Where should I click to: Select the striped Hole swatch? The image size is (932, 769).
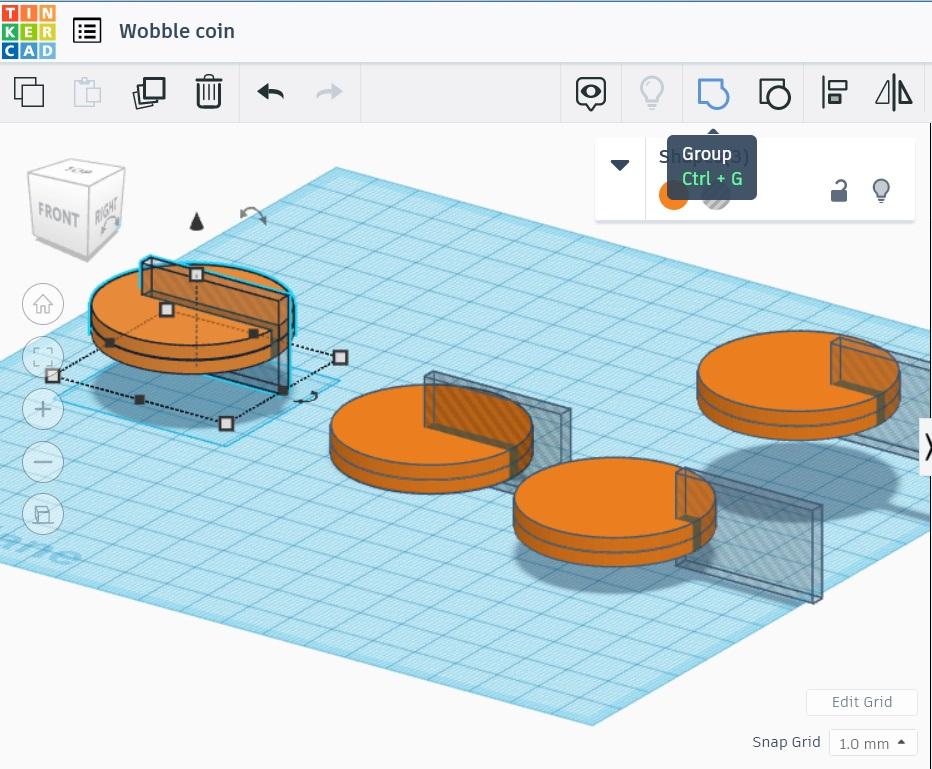point(716,197)
